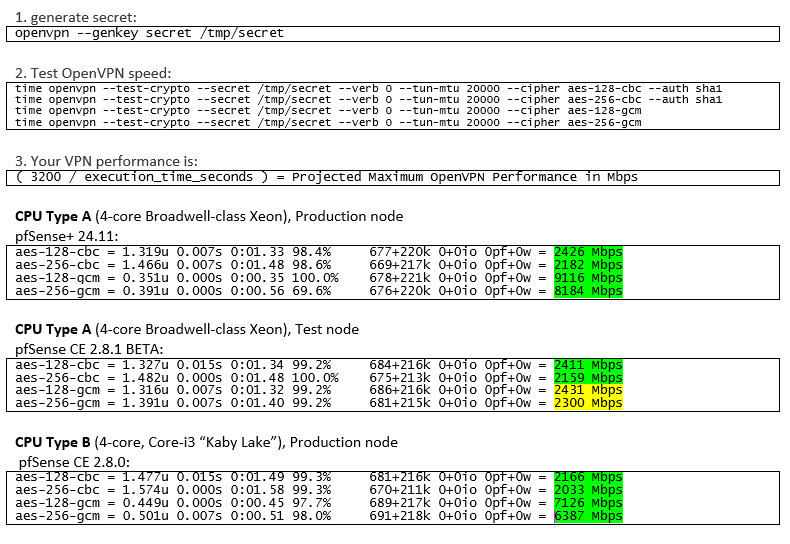Image resolution: width=790 pixels, height=544 pixels.
Task: Click the 'CPU Type B' Kaby Lake heading
Action: 207,442
